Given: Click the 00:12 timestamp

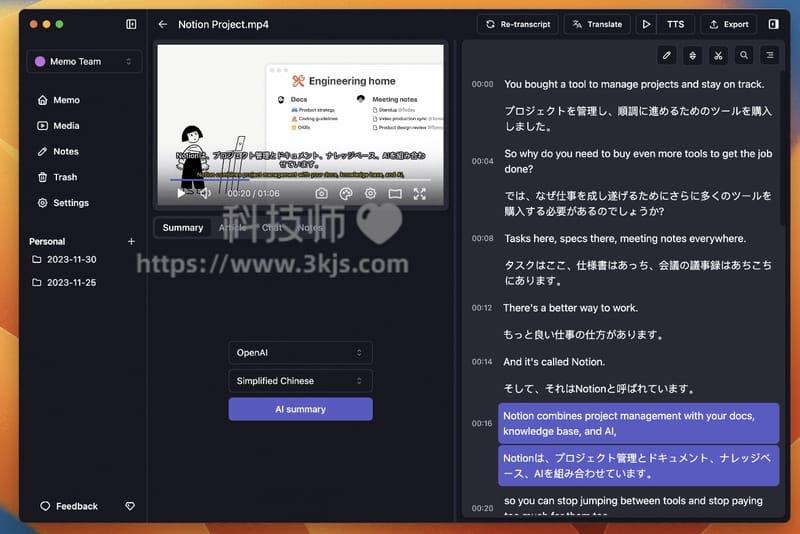Looking at the screenshot, I should [x=482, y=308].
